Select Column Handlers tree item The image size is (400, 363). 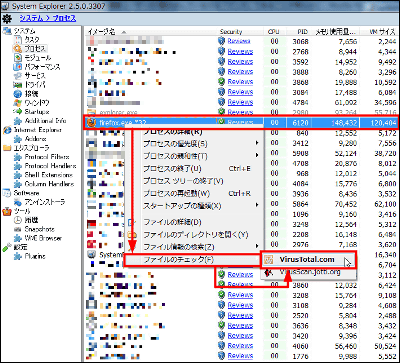click(49, 184)
